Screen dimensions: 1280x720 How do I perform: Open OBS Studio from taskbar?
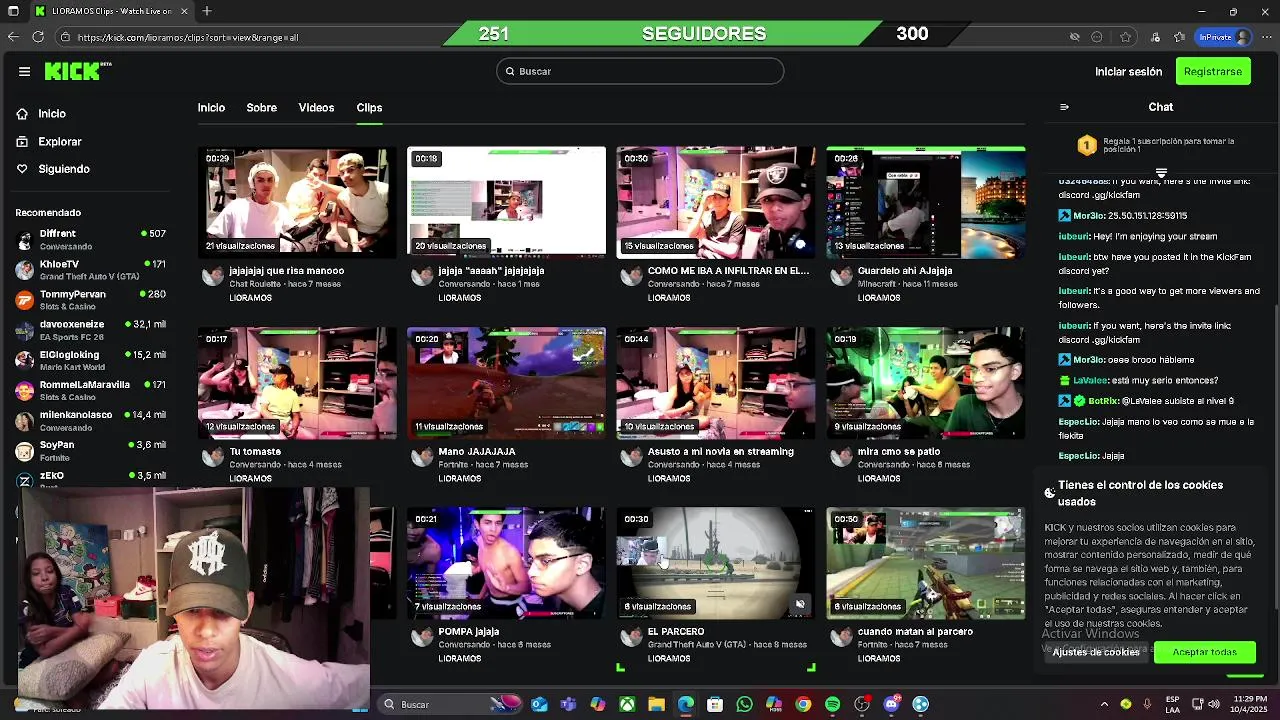click(x=862, y=704)
